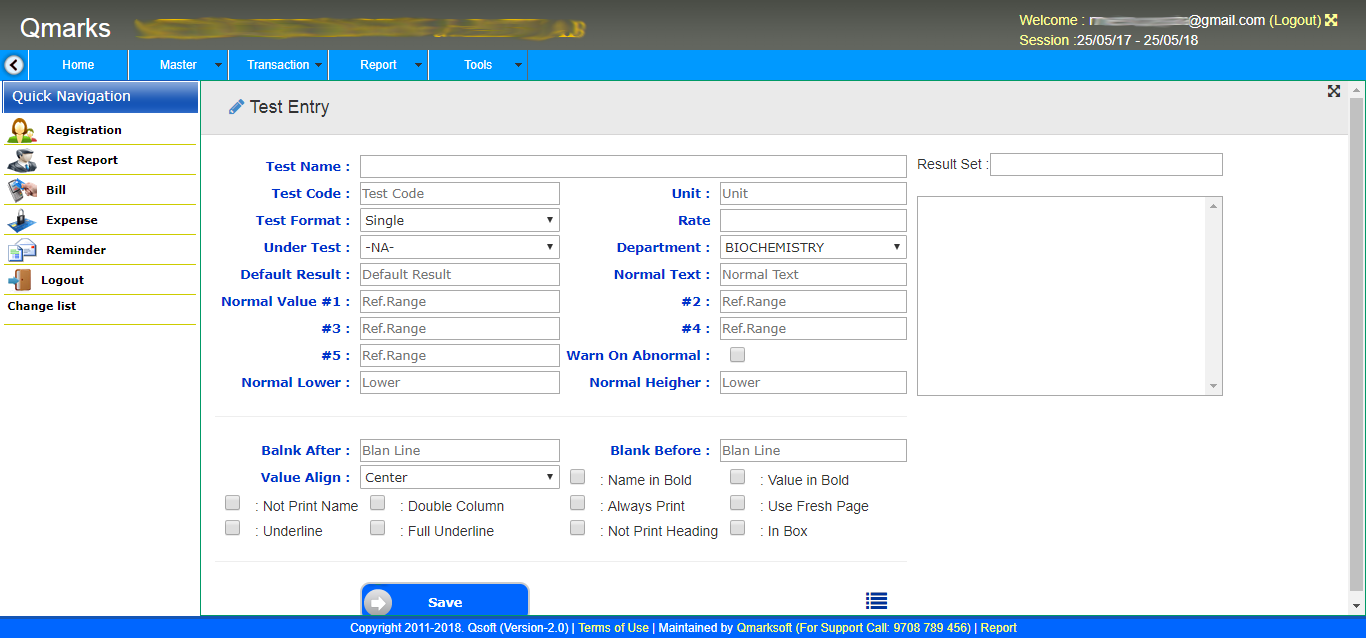The height and width of the screenshot is (638, 1366).
Task: Expand the Department dropdown showing BIOCHEMISTRY
Action: tap(812, 246)
